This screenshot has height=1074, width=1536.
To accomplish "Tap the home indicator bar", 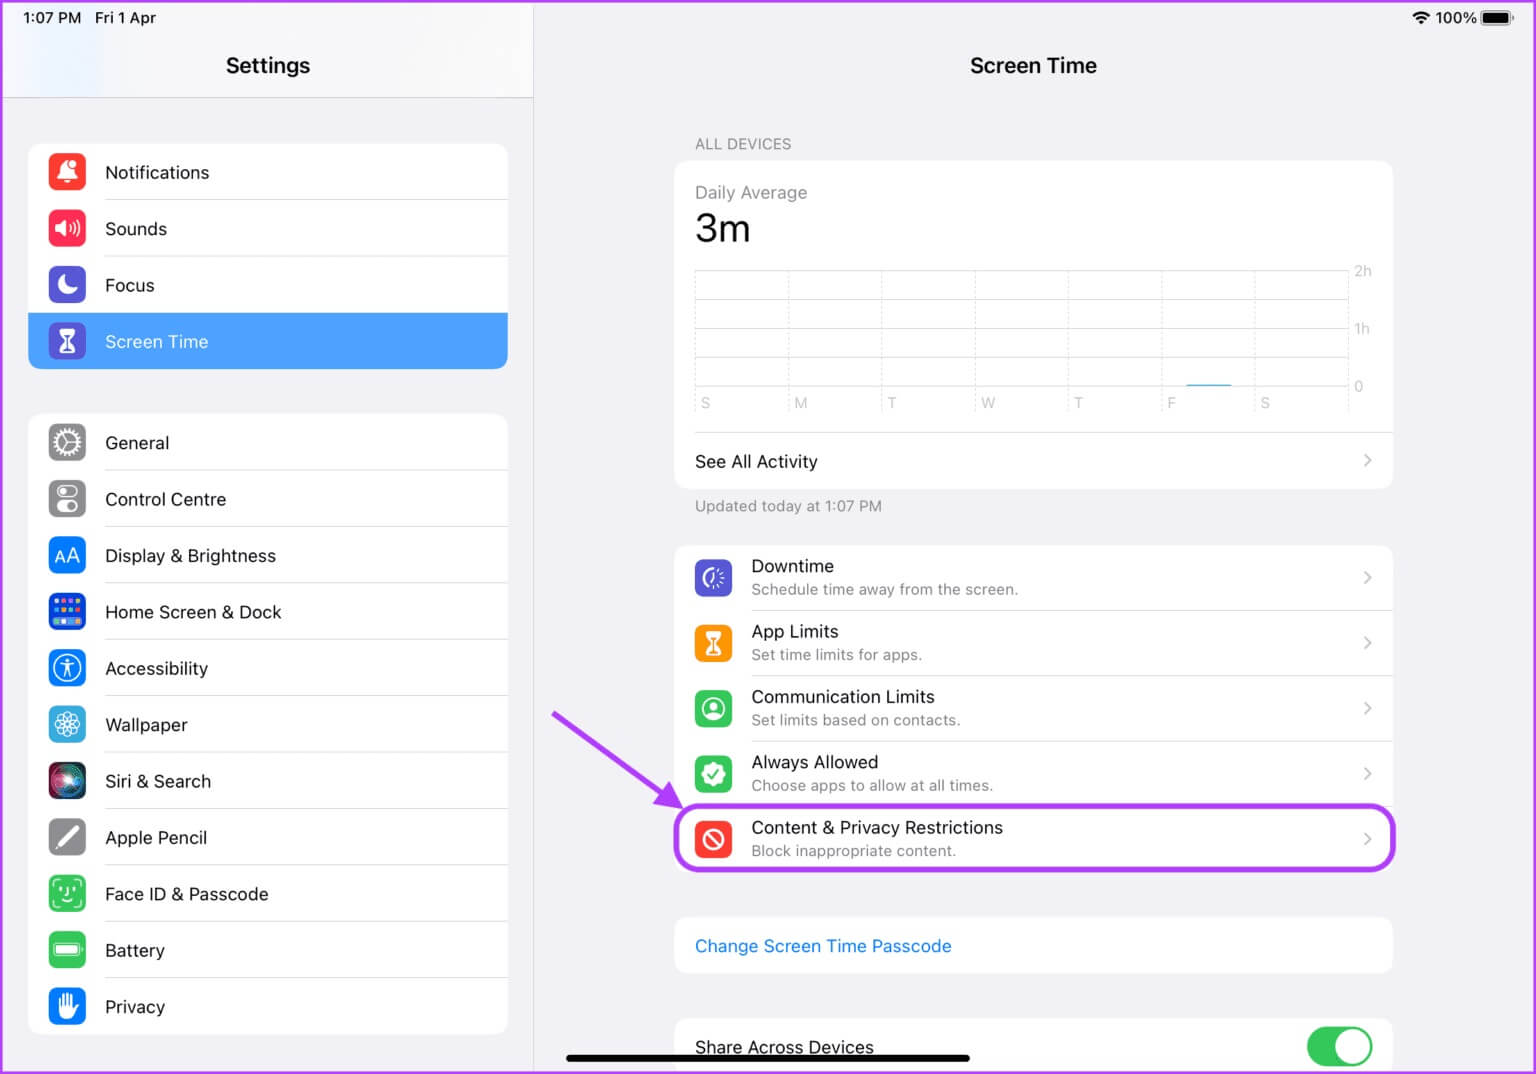I will (x=767, y=1058).
